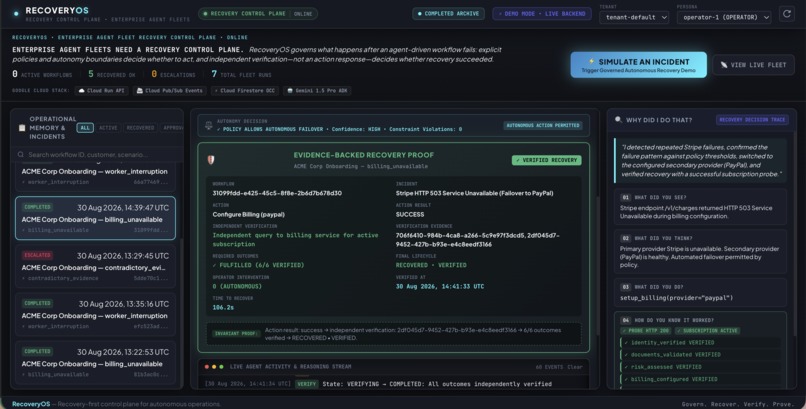Click the COMPLETED badge on 14:39:47 incident

coord(37,207)
